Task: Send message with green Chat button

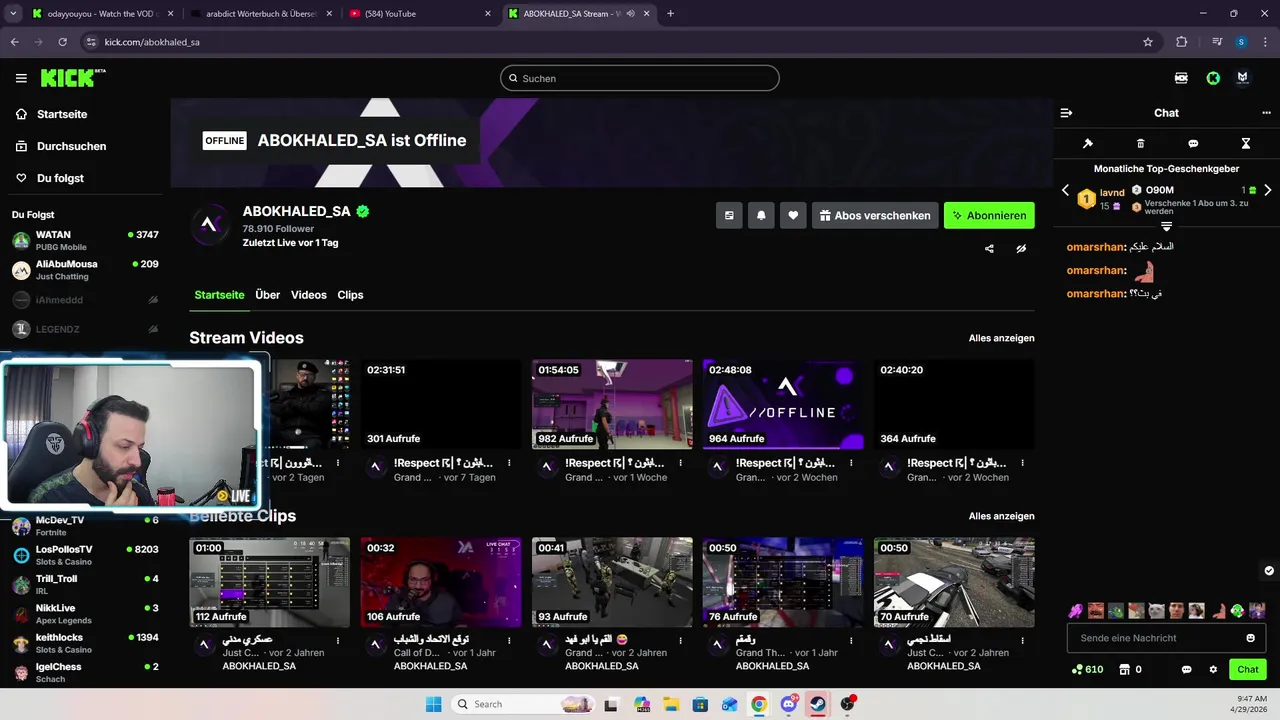Action: click(x=1248, y=670)
